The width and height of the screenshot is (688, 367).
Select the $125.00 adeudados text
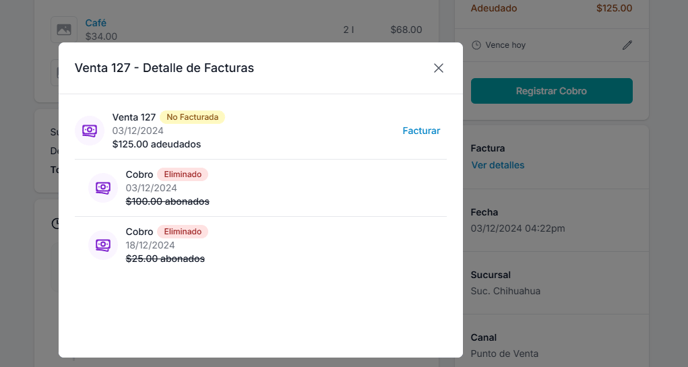click(x=156, y=144)
